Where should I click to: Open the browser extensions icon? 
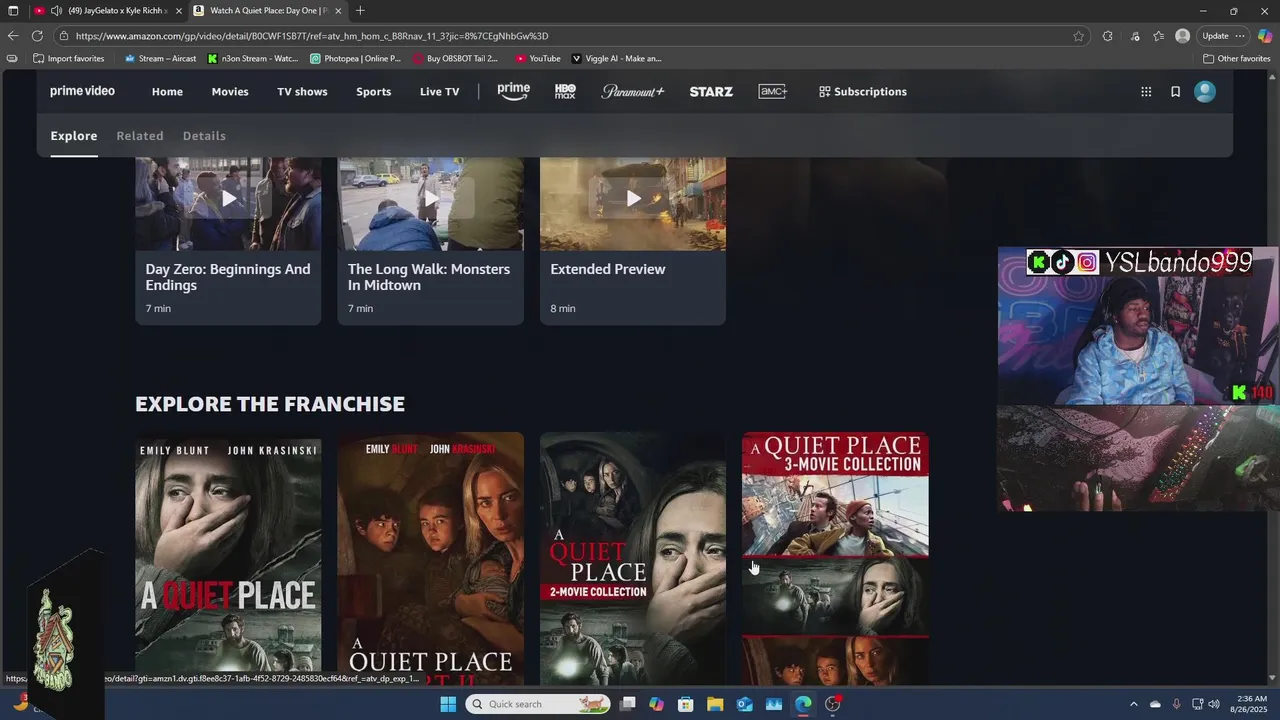point(1107,36)
